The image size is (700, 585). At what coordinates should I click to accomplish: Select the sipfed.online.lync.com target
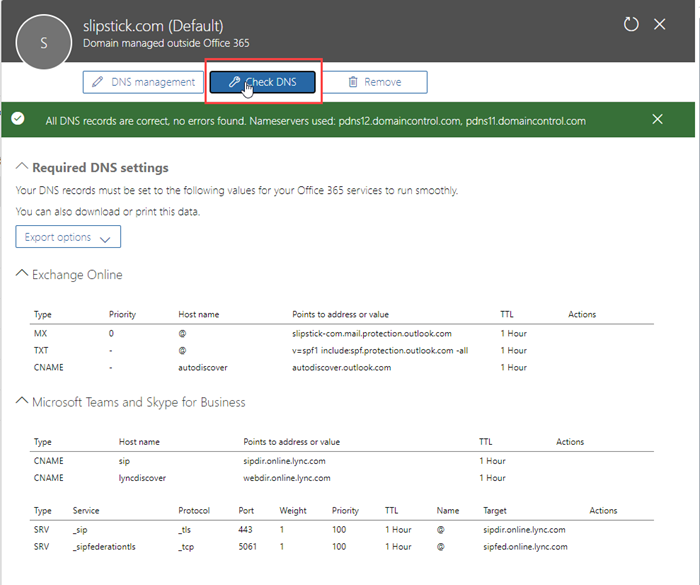coord(525,547)
